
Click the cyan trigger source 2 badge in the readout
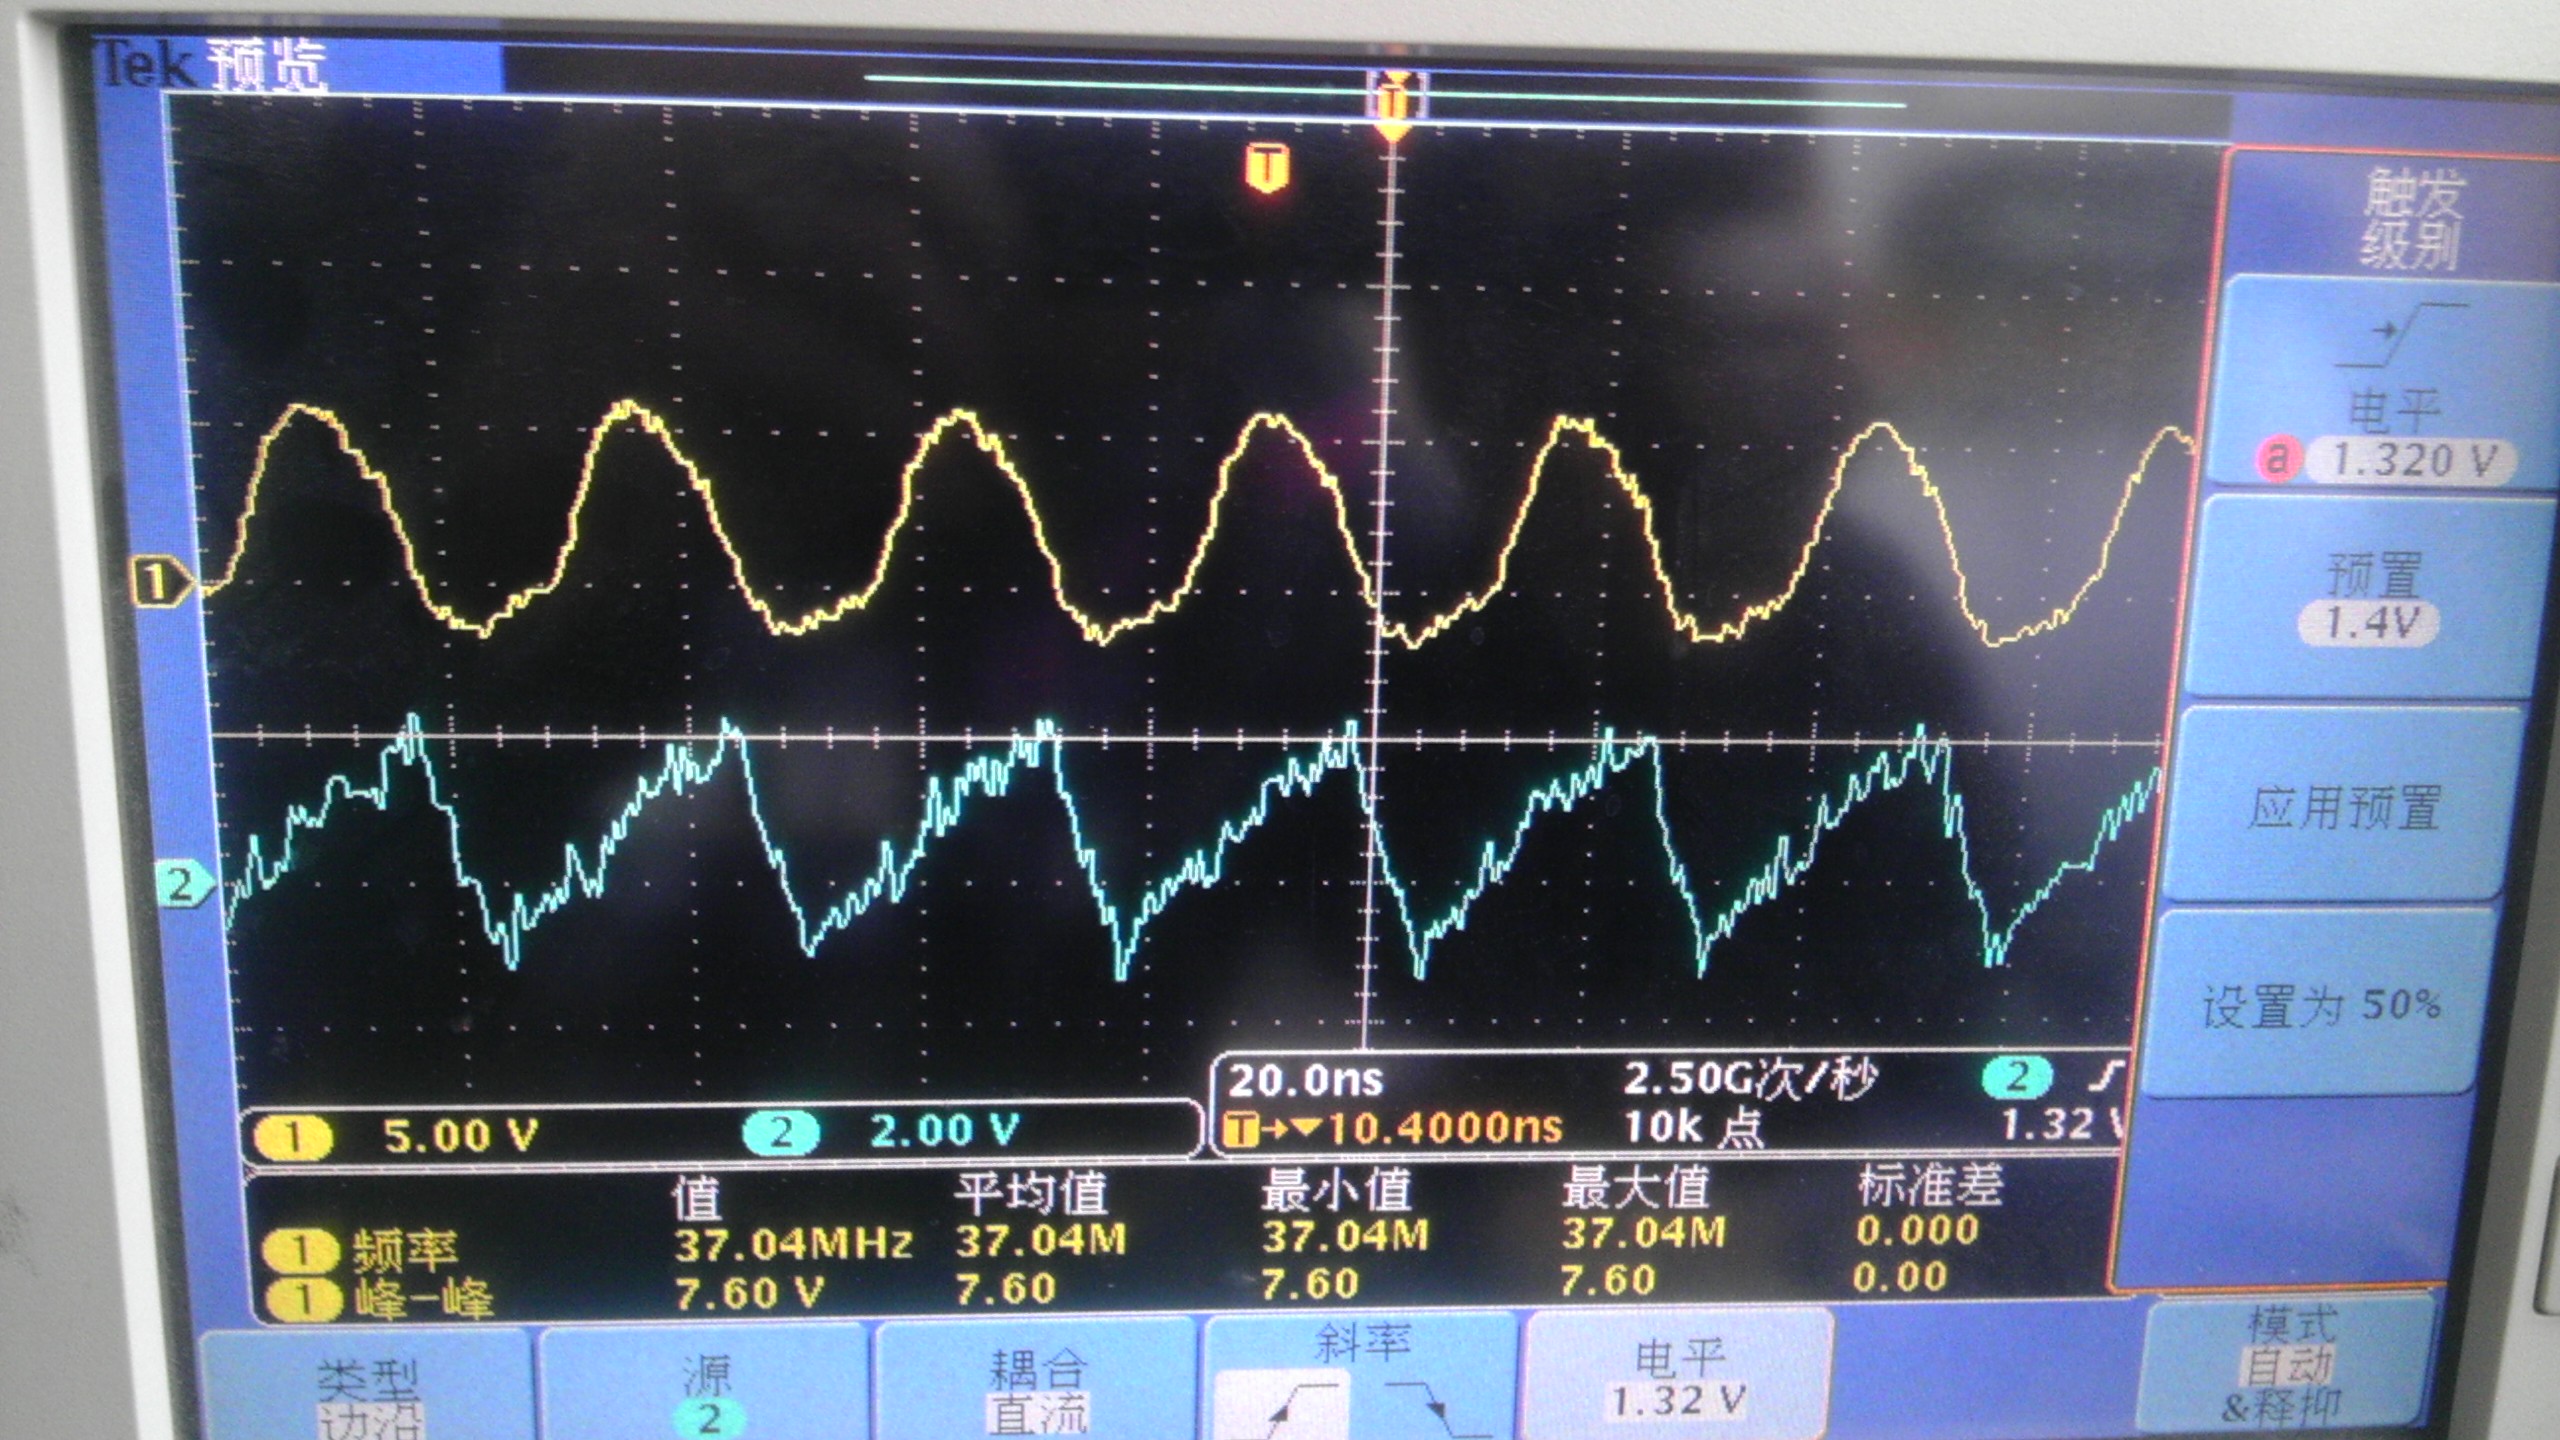click(x=2016, y=1077)
